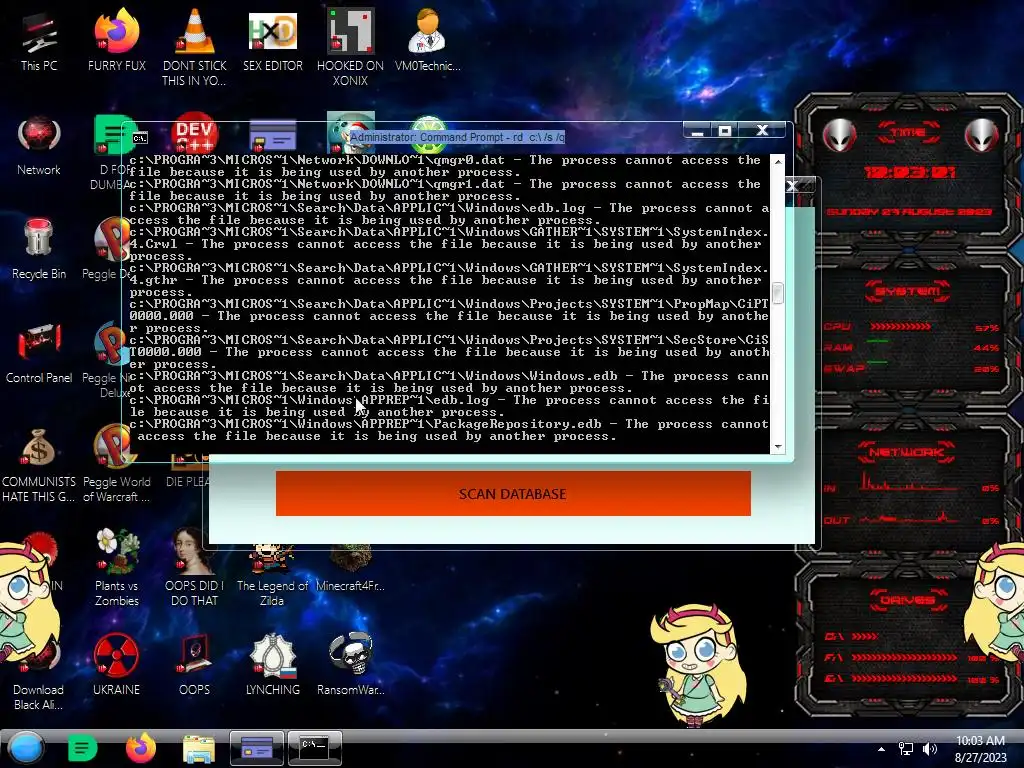Open the HxD icon labeled SEX EDITOR

pyautogui.click(x=273, y=40)
